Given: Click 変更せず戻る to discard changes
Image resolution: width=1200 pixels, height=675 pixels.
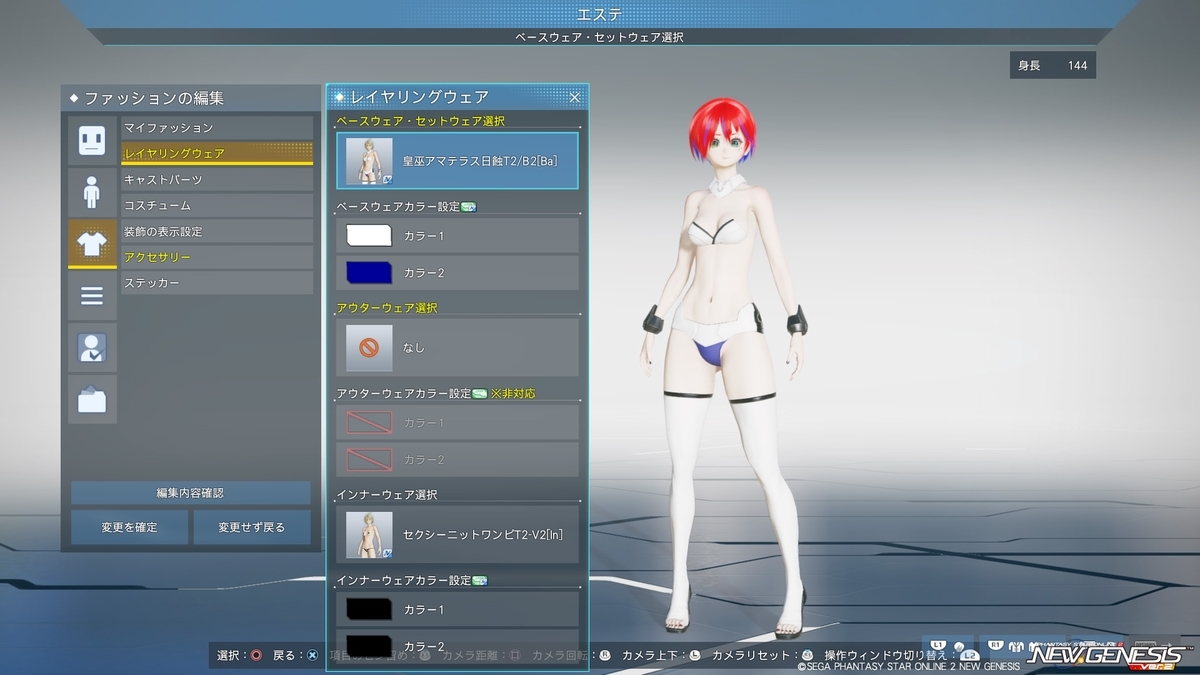Looking at the screenshot, I should pos(251,527).
